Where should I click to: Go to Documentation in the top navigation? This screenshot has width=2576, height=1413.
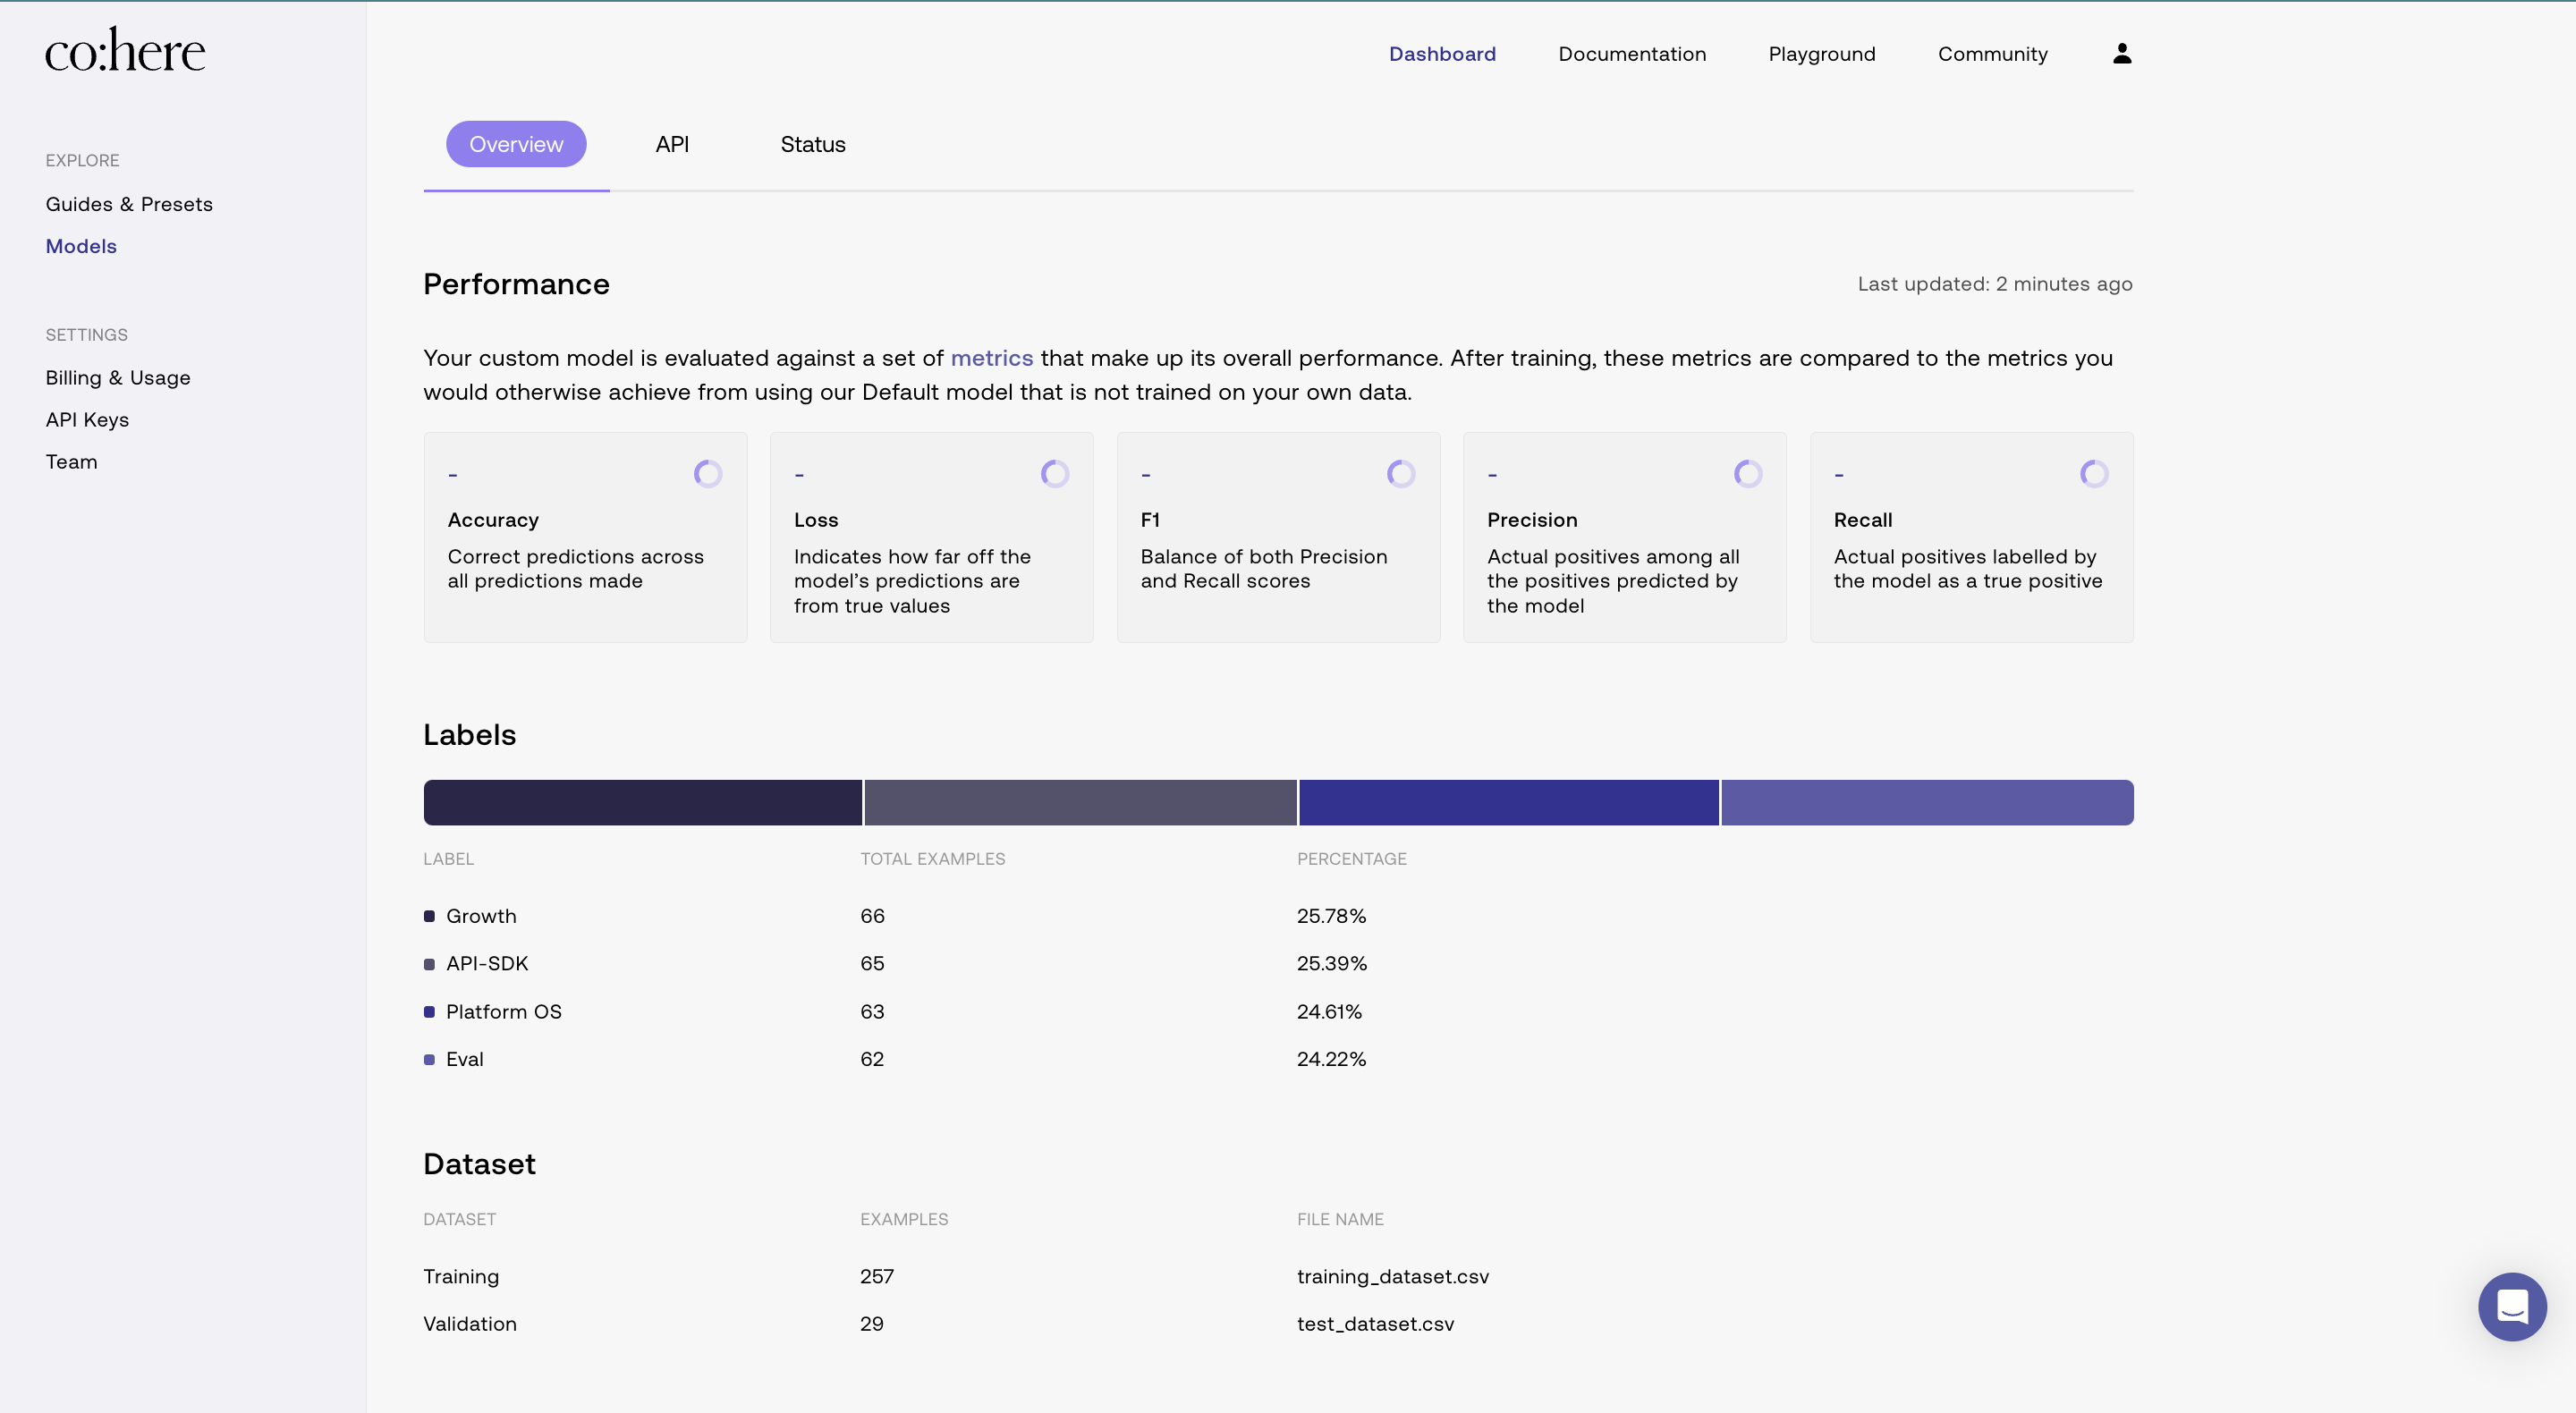pos(1631,54)
